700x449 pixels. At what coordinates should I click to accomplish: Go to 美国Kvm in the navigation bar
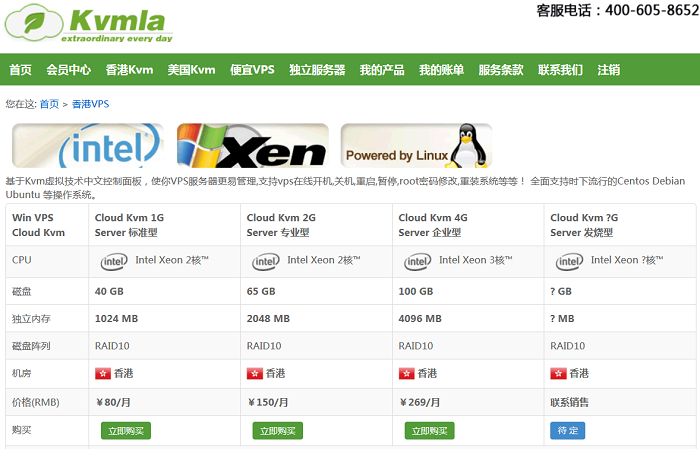[192, 70]
